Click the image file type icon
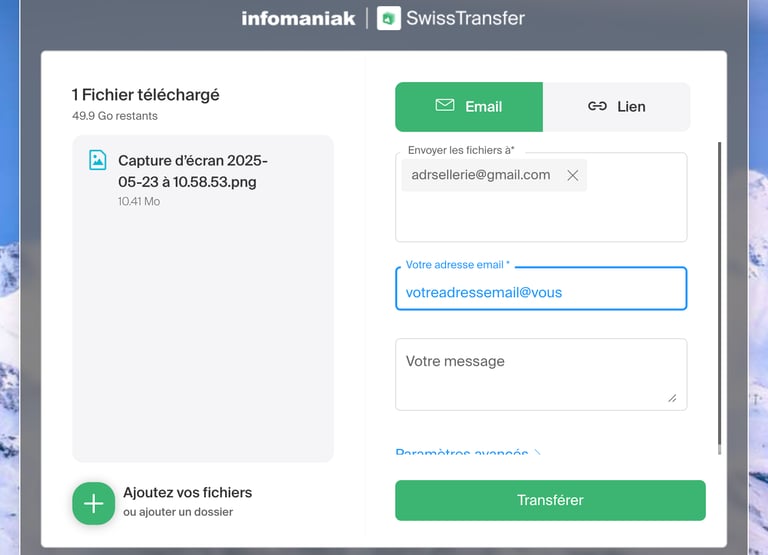Screen dimensions: 768x555 (97, 160)
